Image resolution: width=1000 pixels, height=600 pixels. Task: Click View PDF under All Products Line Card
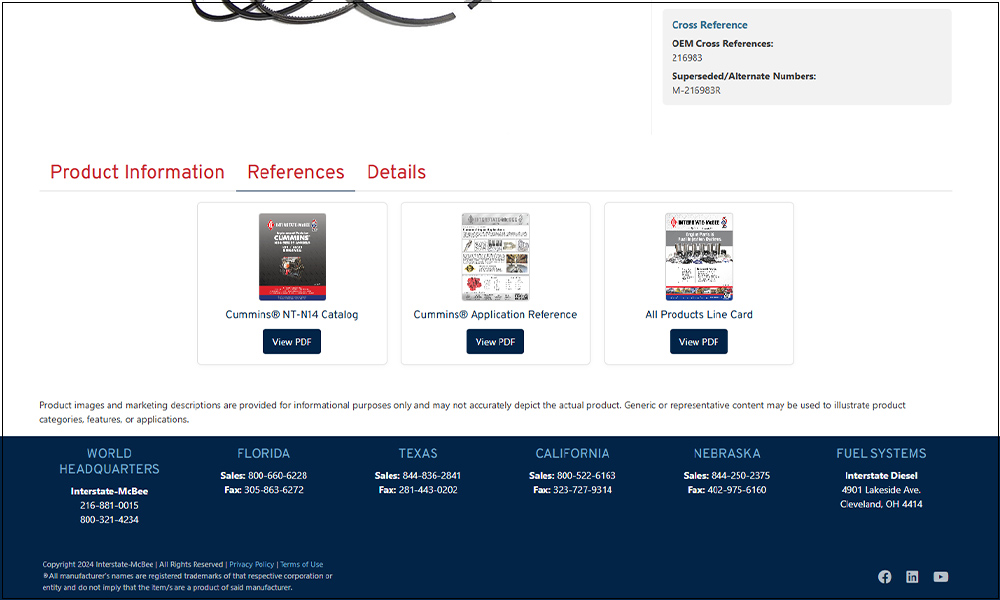click(699, 342)
